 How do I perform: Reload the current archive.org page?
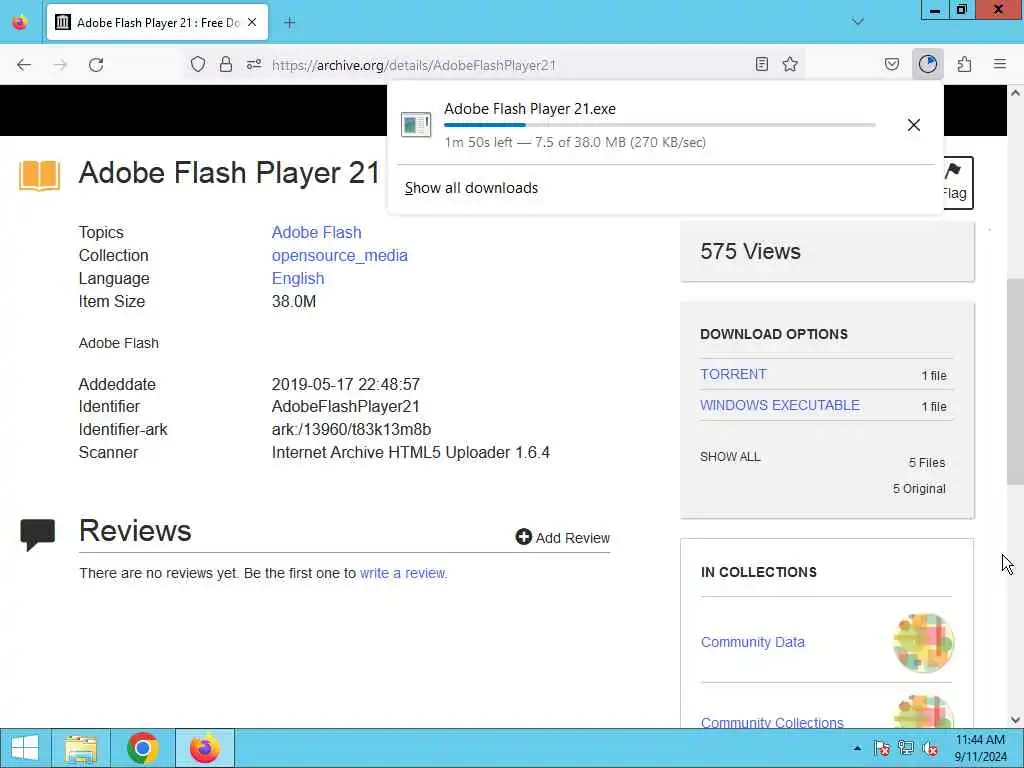pyautogui.click(x=96, y=65)
